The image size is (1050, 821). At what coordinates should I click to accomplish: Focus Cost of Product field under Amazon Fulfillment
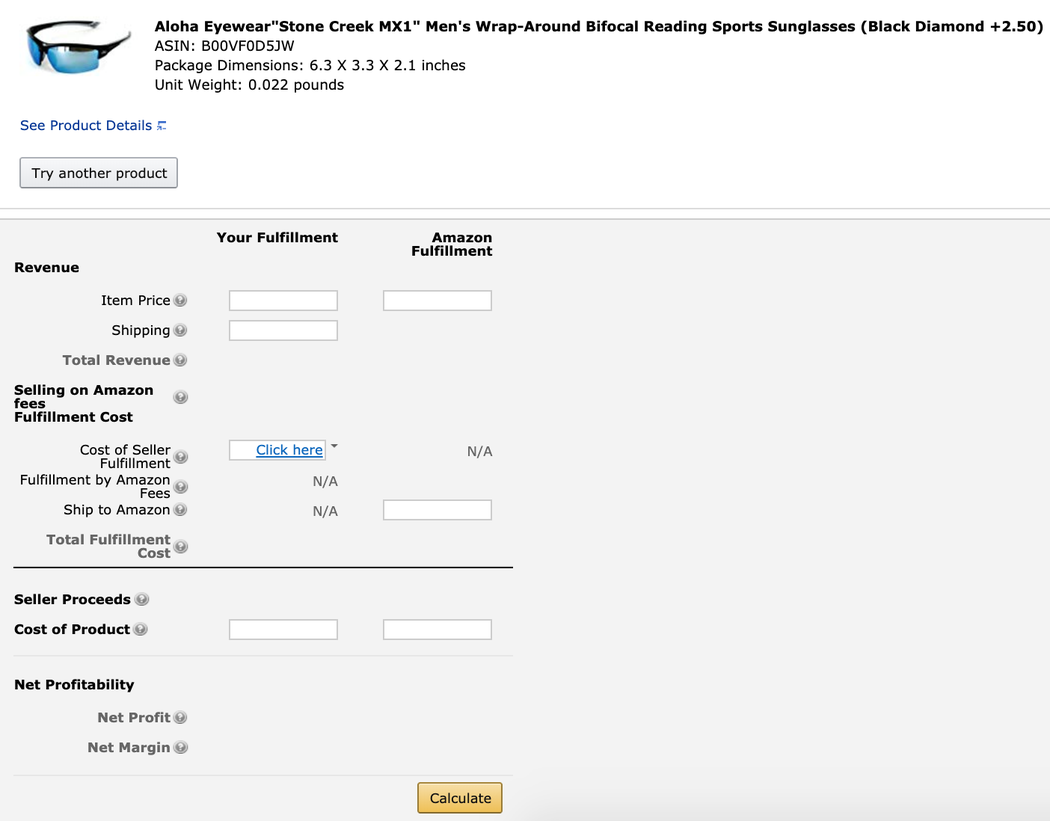(437, 629)
